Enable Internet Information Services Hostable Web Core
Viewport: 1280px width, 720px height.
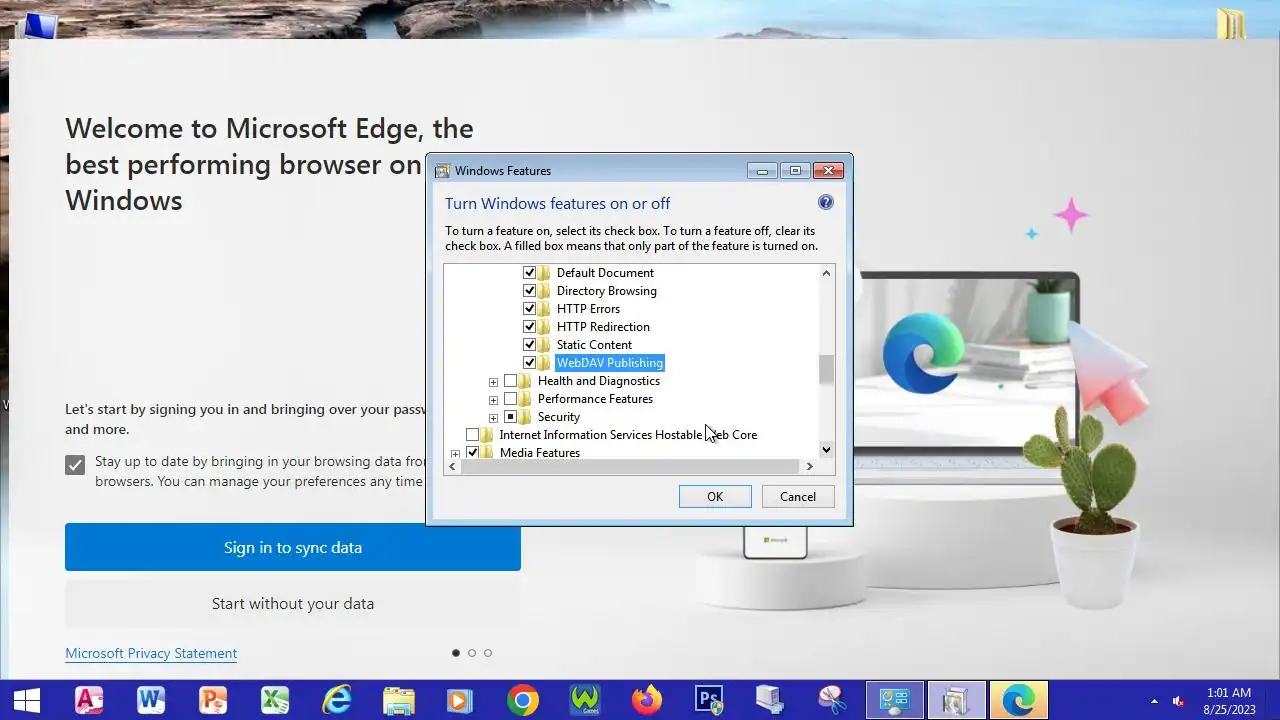[473, 435]
